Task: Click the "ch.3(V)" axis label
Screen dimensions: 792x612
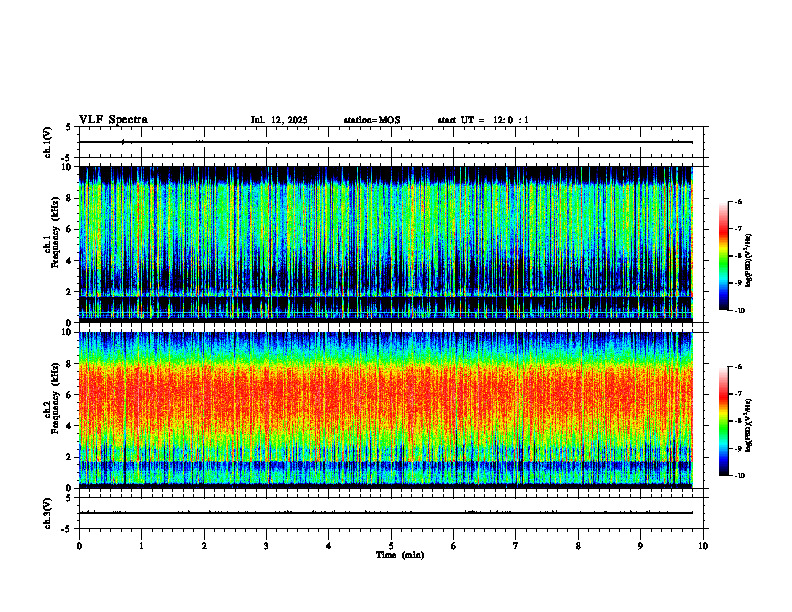Action: 48,513
